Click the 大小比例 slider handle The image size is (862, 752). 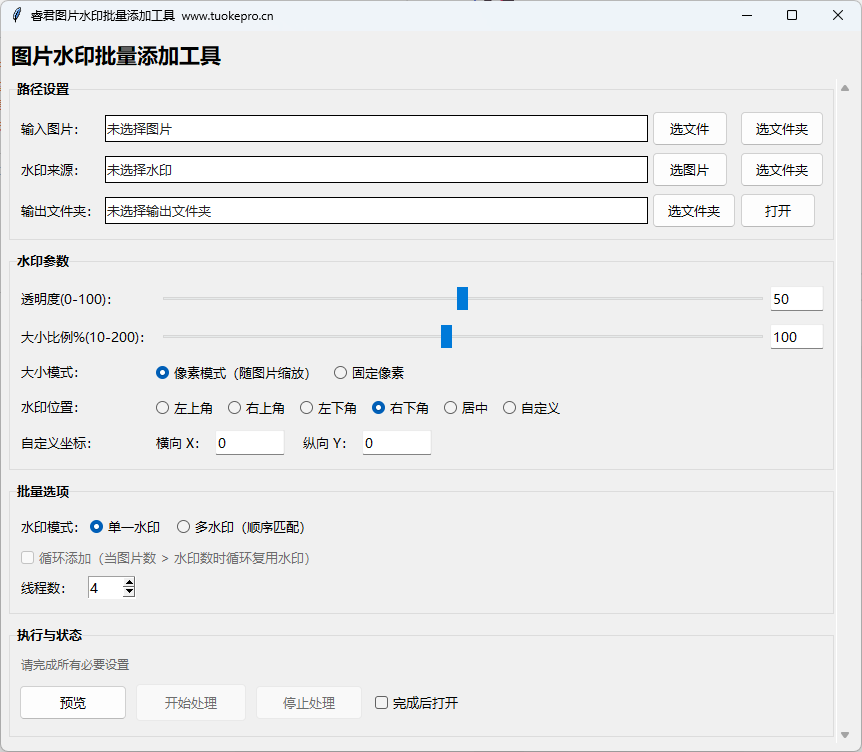pos(446,336)
